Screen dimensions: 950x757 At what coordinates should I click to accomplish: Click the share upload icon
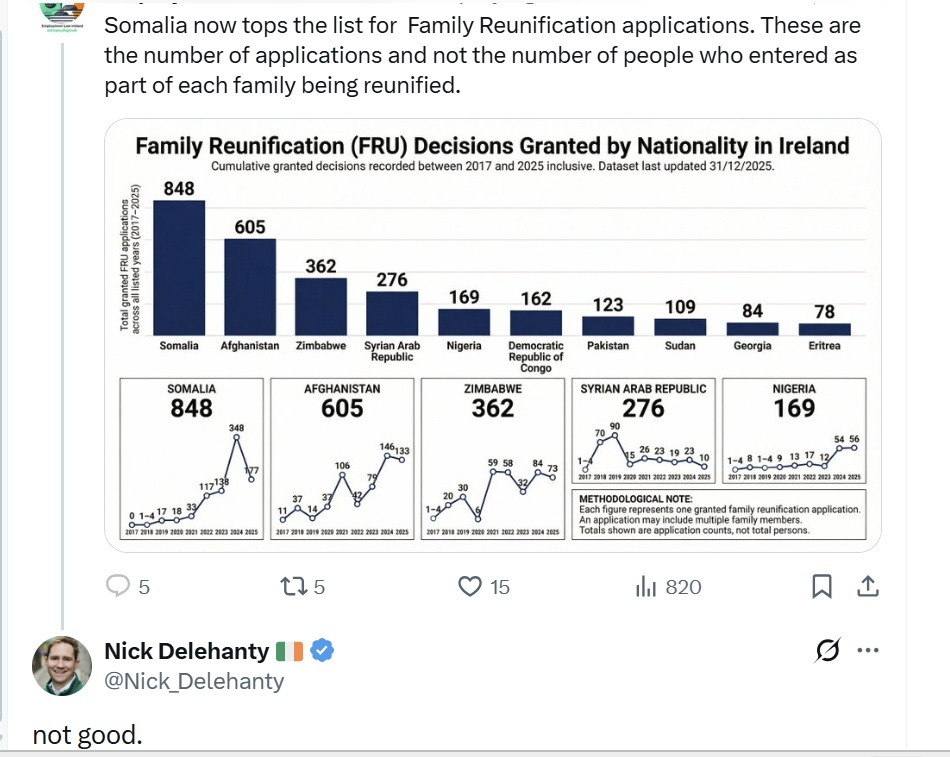869,586
